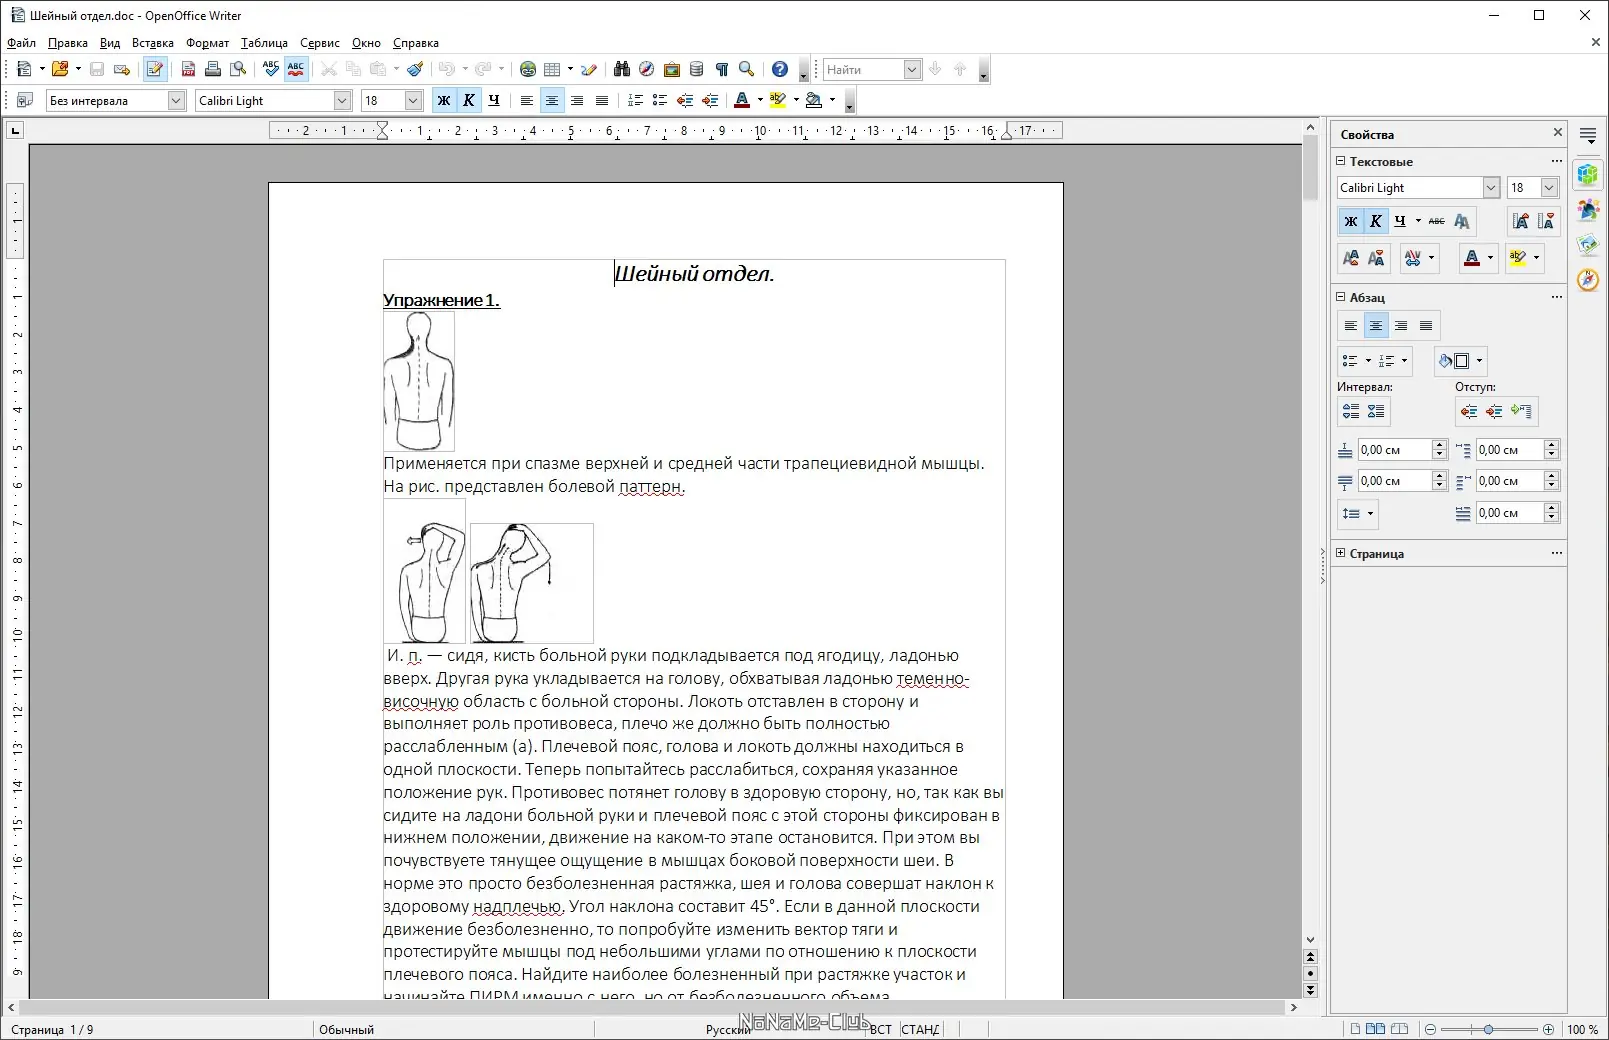Open the Gallery panel in the sidebar
Viewport: 1609px width, 1040px height.
coord(1587,245)
